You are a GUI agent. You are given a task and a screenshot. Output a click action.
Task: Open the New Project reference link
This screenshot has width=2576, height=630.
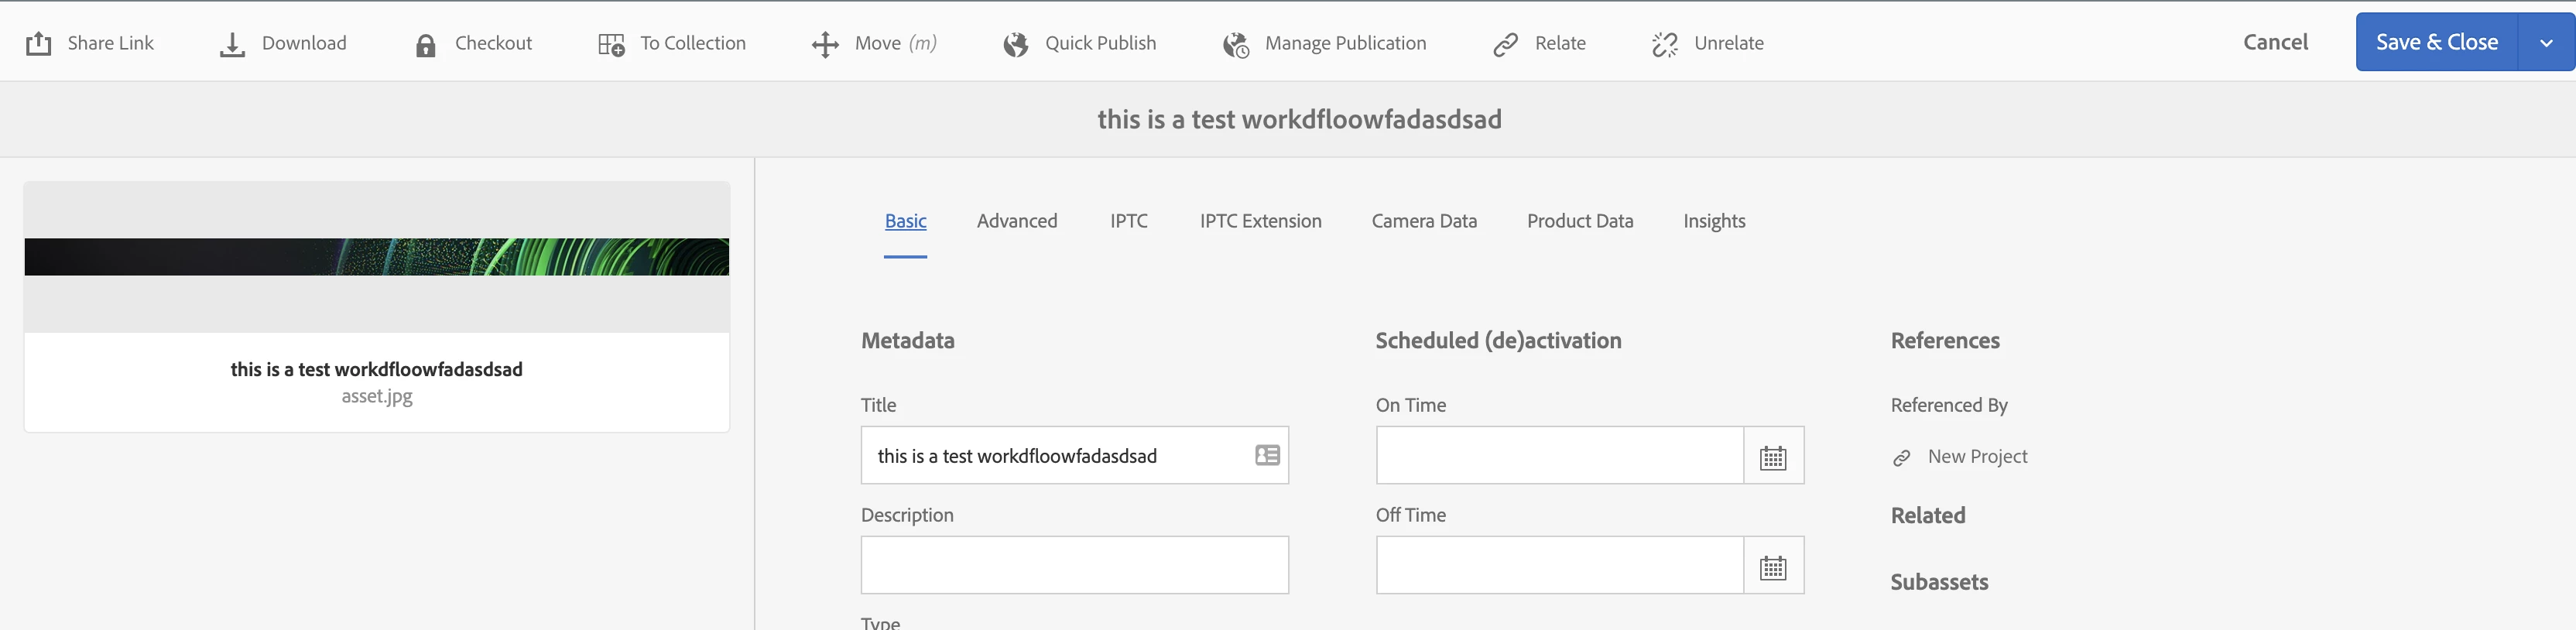pyautogui.click(x=1976, y=457)
